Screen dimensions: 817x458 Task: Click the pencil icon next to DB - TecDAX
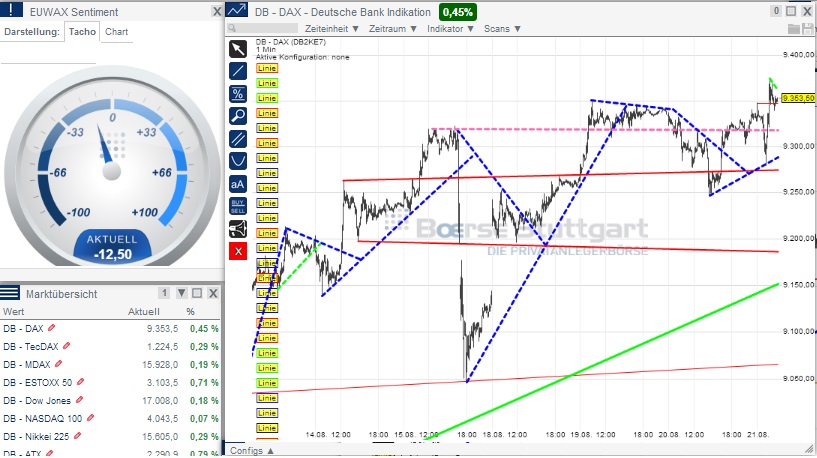point(66,346)
